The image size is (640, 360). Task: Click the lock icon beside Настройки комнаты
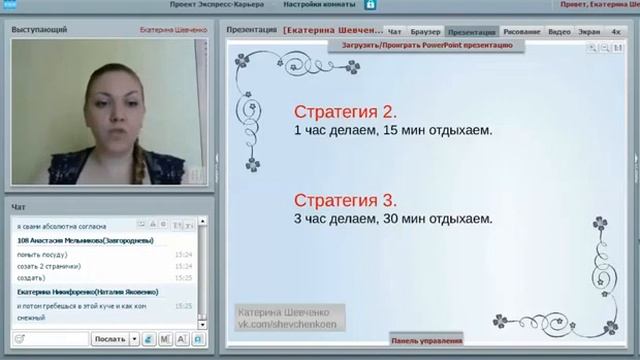point(370,4)
